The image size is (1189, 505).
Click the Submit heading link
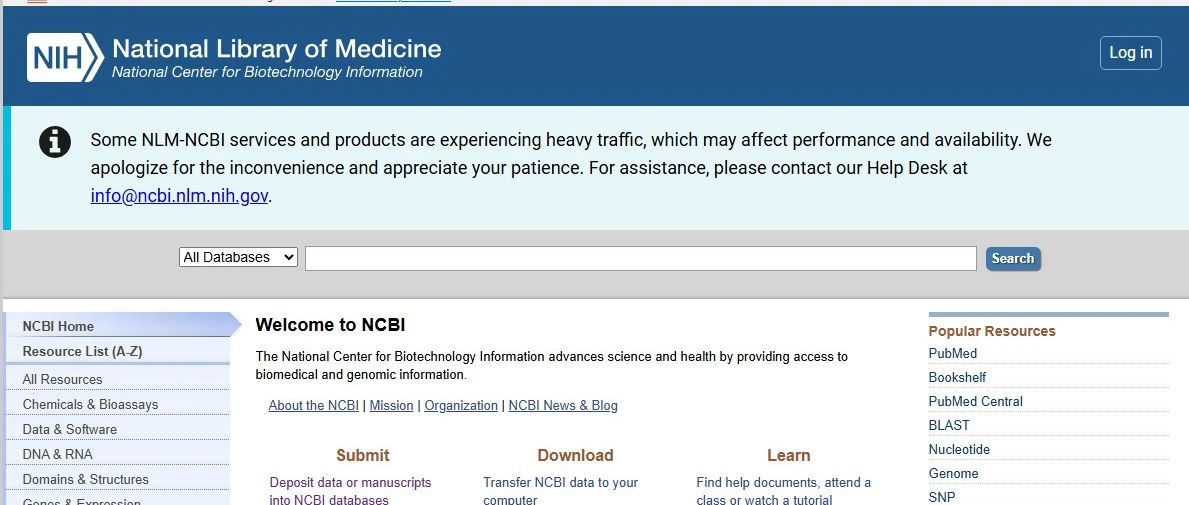(x=362, y=456)
